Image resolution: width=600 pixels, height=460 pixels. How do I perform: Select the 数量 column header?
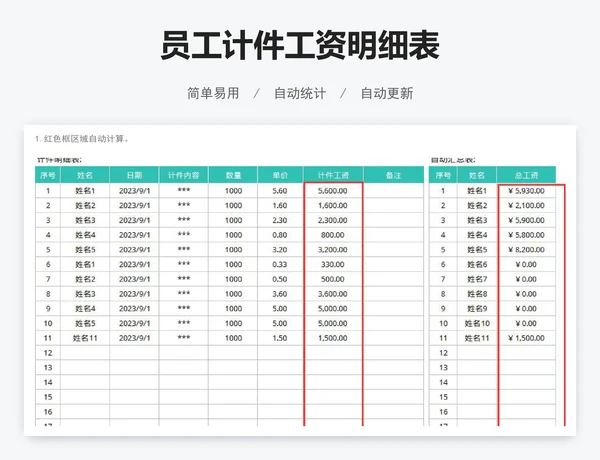pyautogui.click(x=233, y=175)
